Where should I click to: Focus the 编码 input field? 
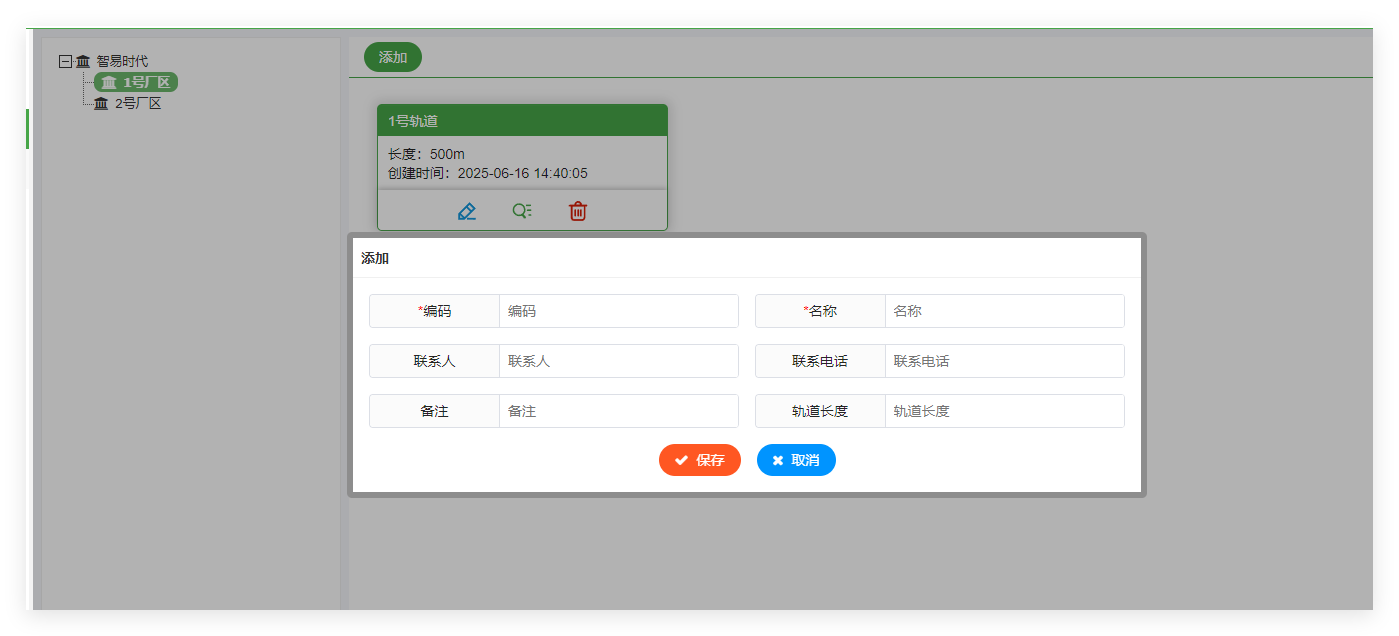pos(618,311)
